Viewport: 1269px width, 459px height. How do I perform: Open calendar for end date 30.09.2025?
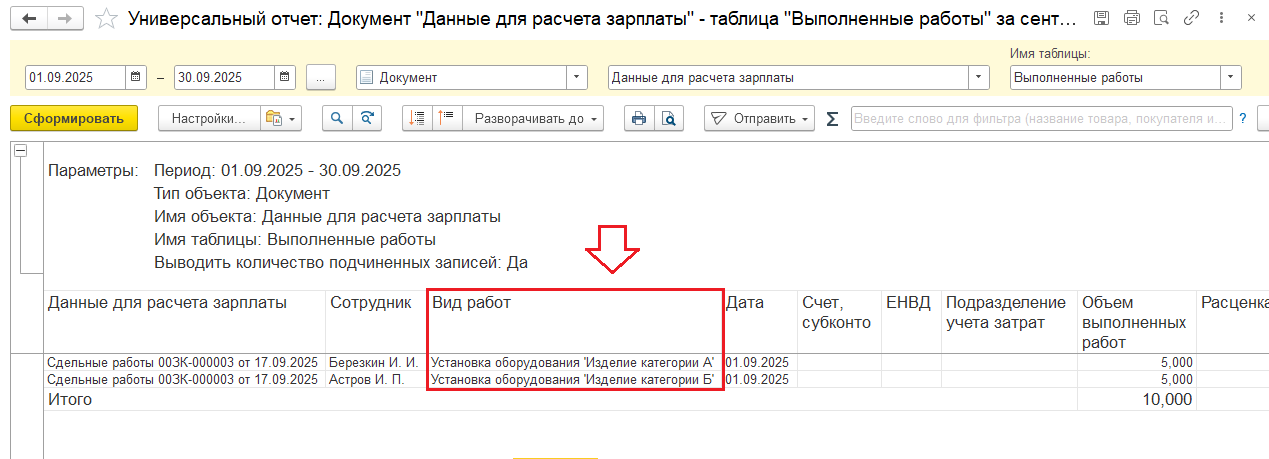[x=285, y=77]
